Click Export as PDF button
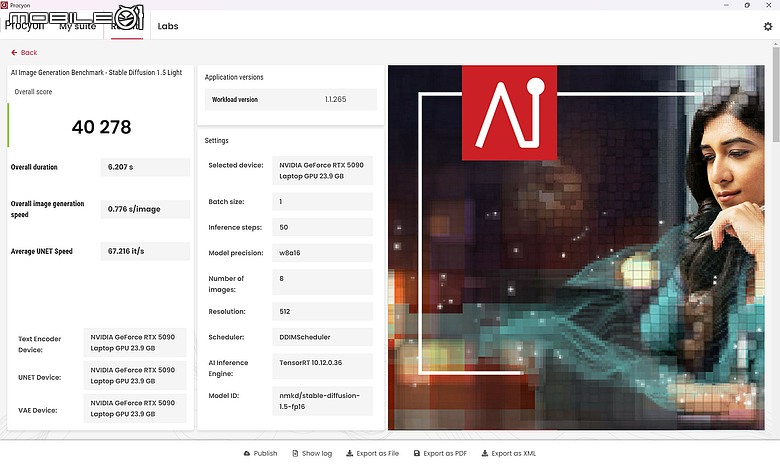The width and height of the screenshot is (780, 466). (440, 453)
